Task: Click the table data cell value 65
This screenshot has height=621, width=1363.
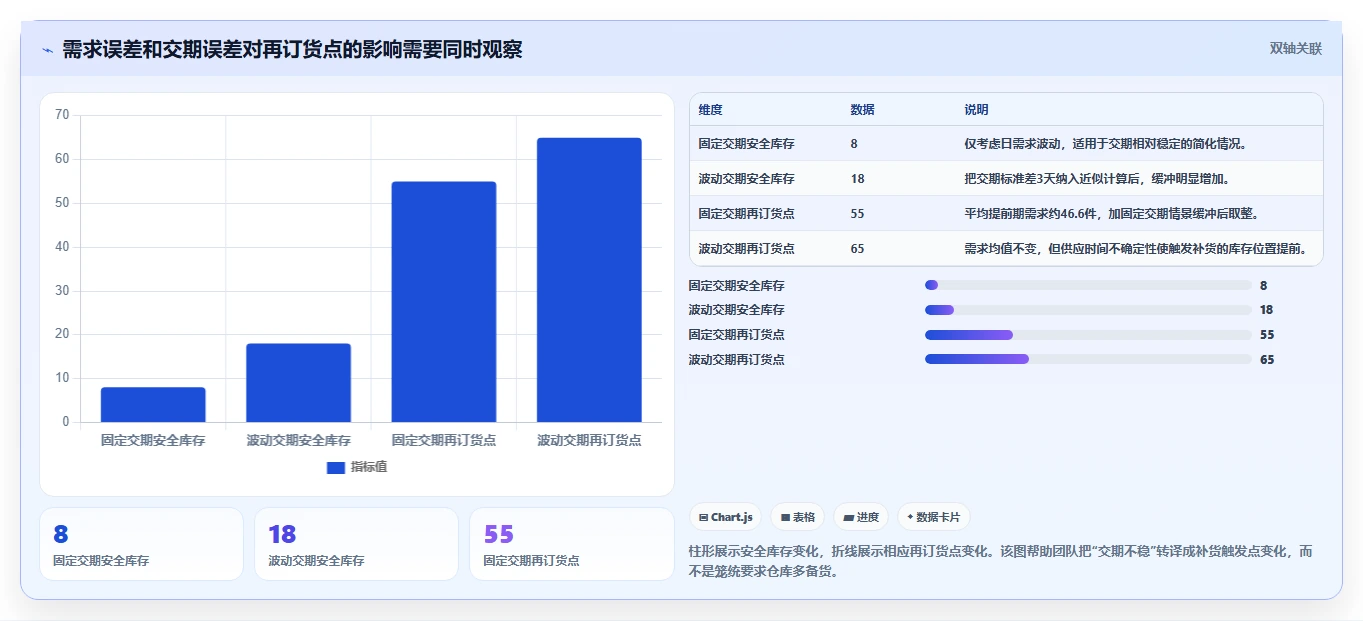Action: [857, 249]
